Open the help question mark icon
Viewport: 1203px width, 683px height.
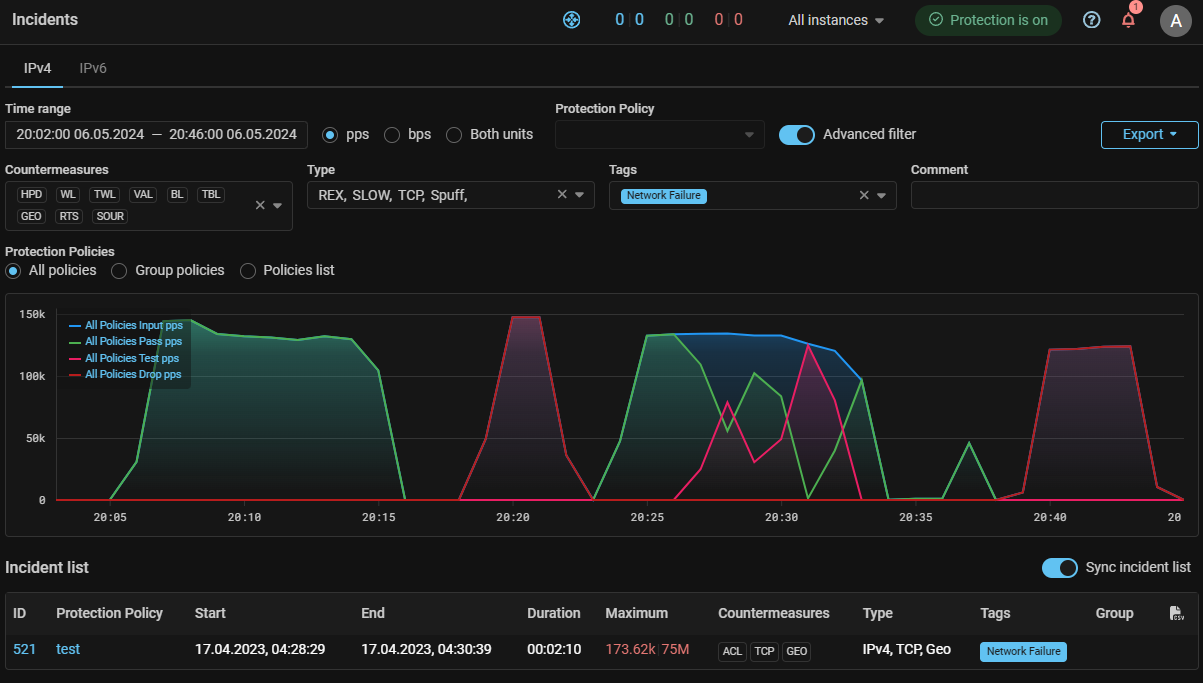click(x=1092, y=20)
